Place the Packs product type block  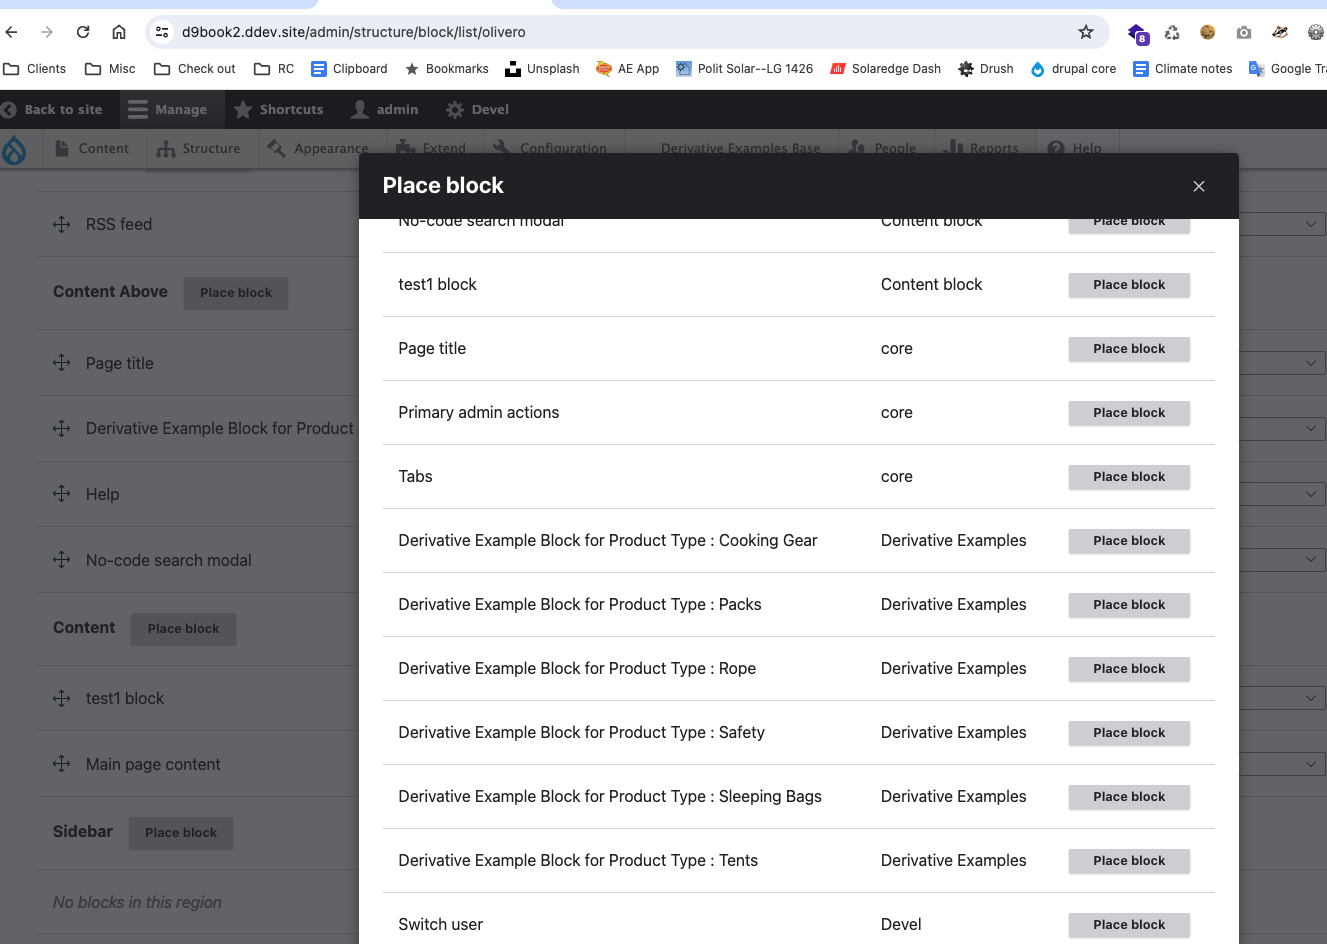tap(1129, 605)
